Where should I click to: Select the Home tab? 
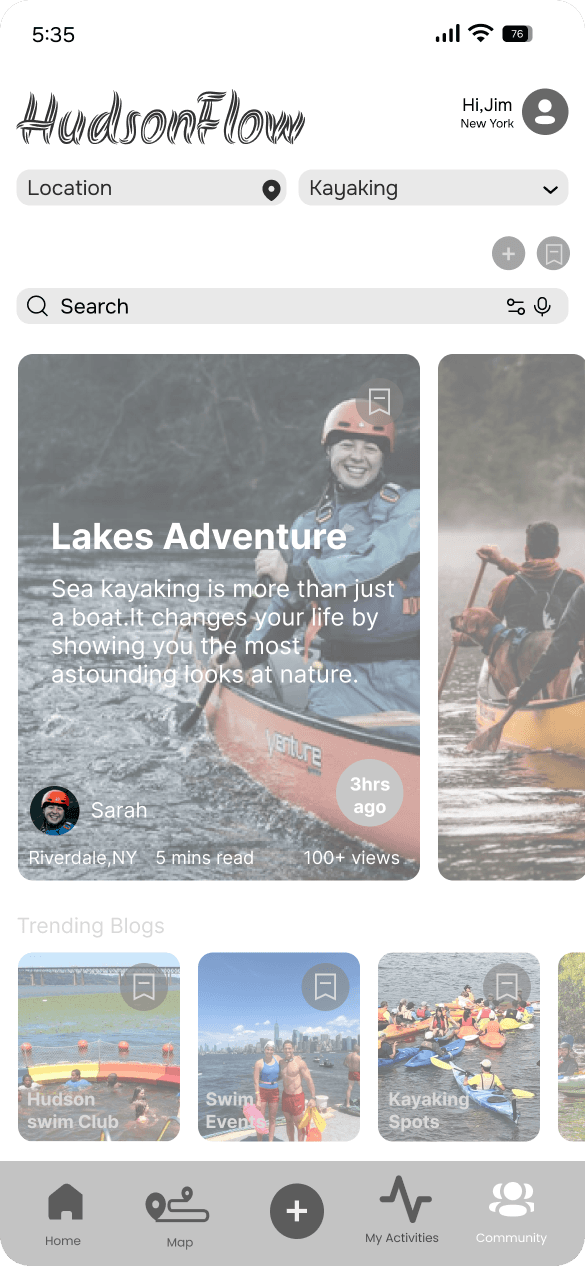tap(63, 1214)
